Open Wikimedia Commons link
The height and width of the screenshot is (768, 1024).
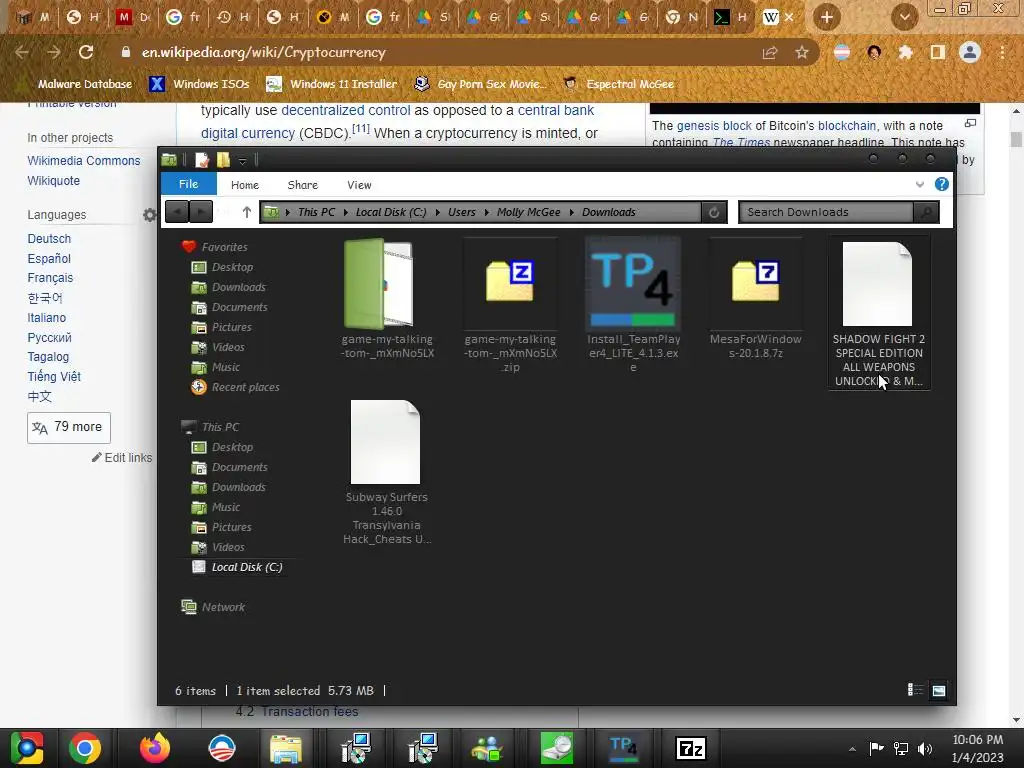tap(84, 161)
